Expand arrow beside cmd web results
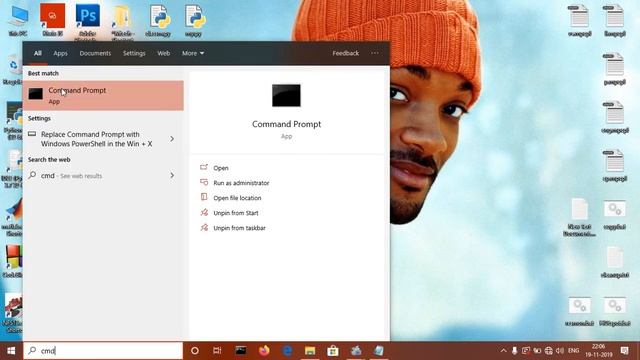Screen dimensions: 640x360 tap(172, 176)
